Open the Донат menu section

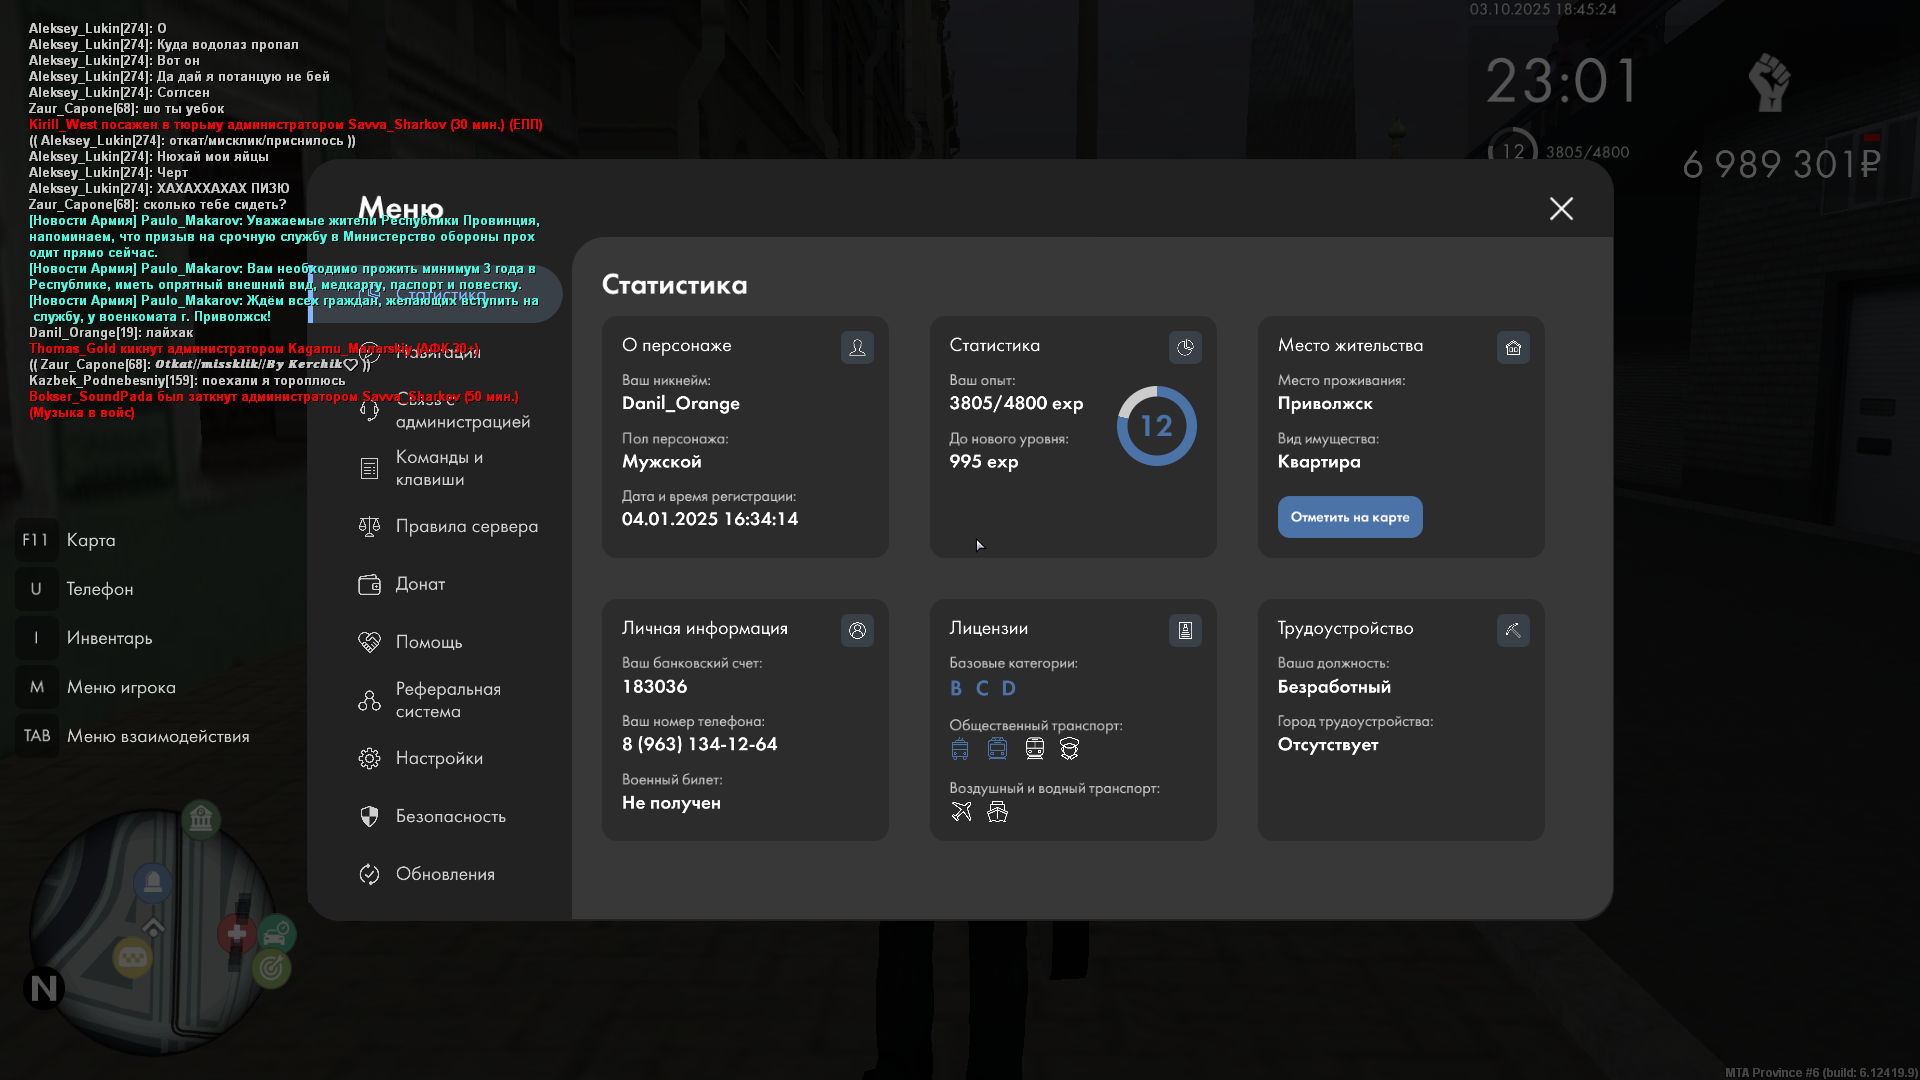420,584
